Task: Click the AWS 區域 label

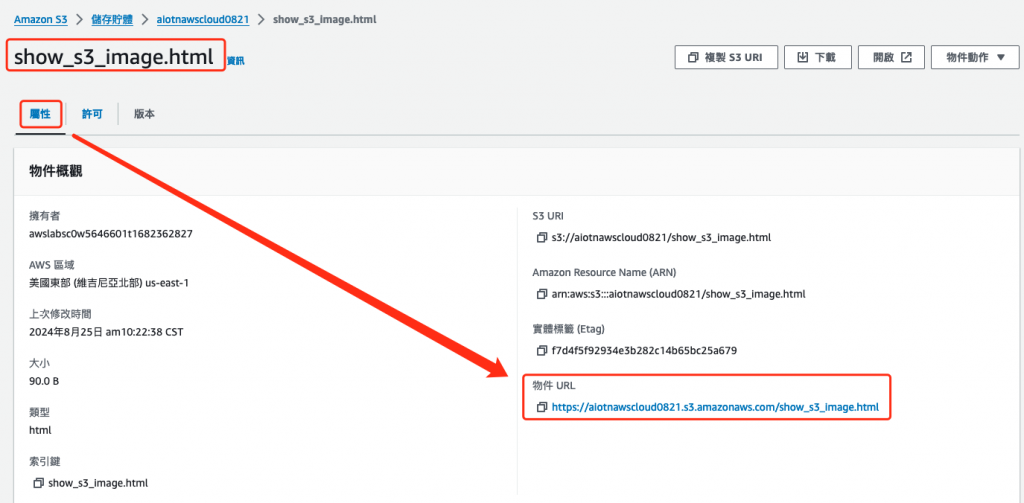Action: tap(52, 265)
